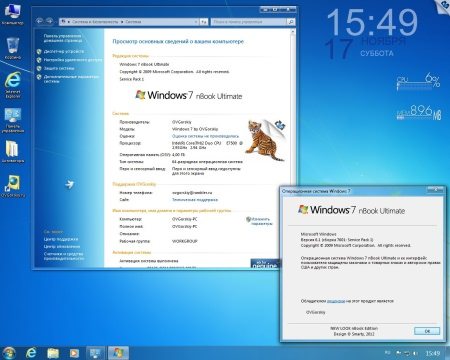Switch to the System window taskbar button
The width and height of the screenshot is (450, 360).
point(96,353)
